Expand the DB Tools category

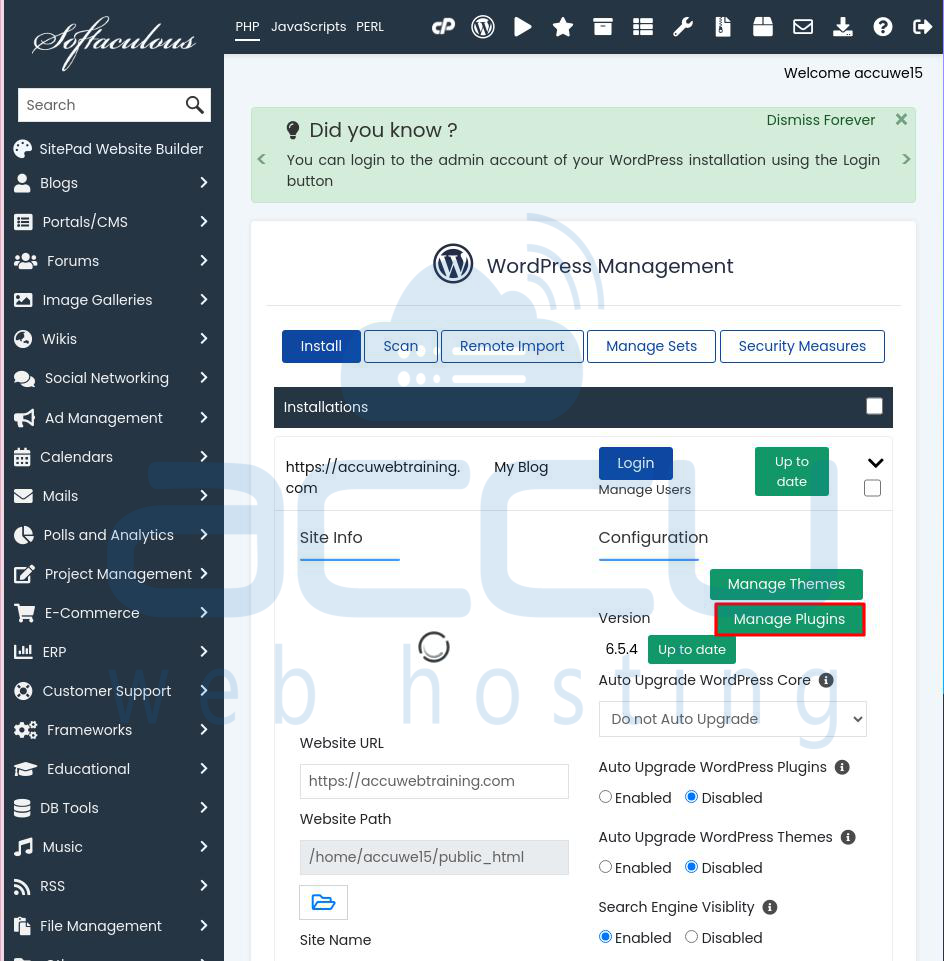click(204, 808)
